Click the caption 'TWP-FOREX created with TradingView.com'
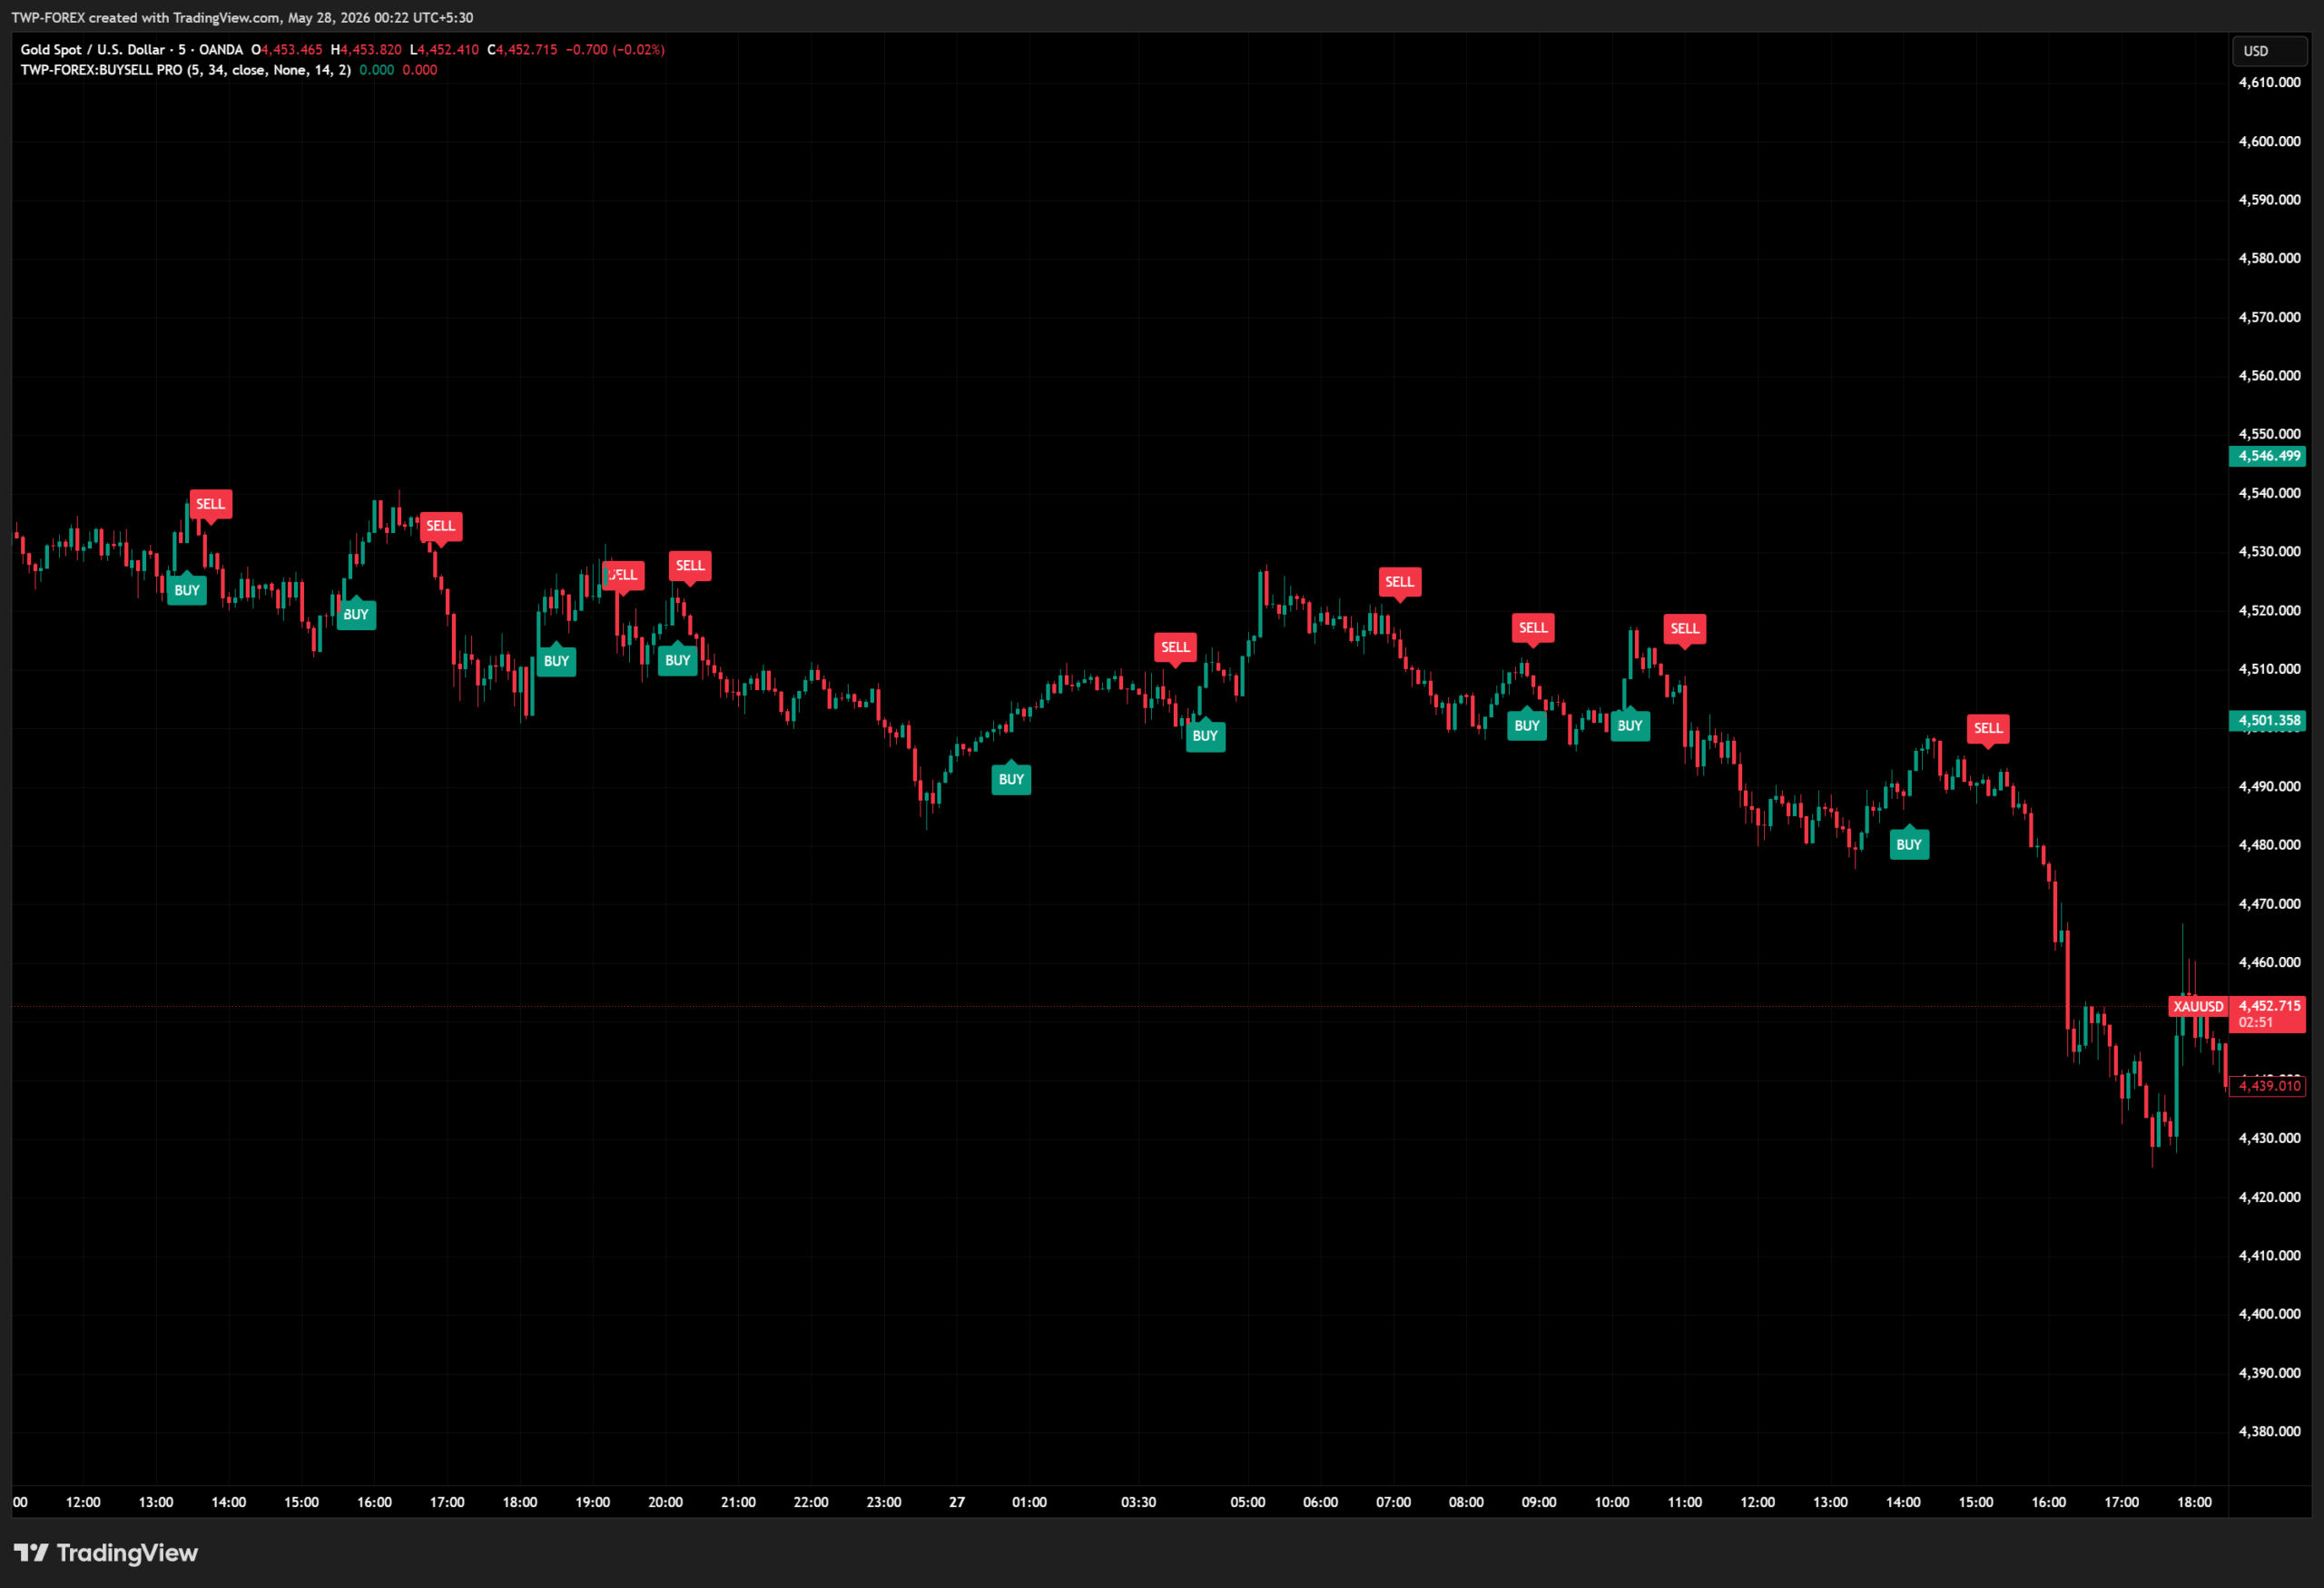 coord(146,18)
